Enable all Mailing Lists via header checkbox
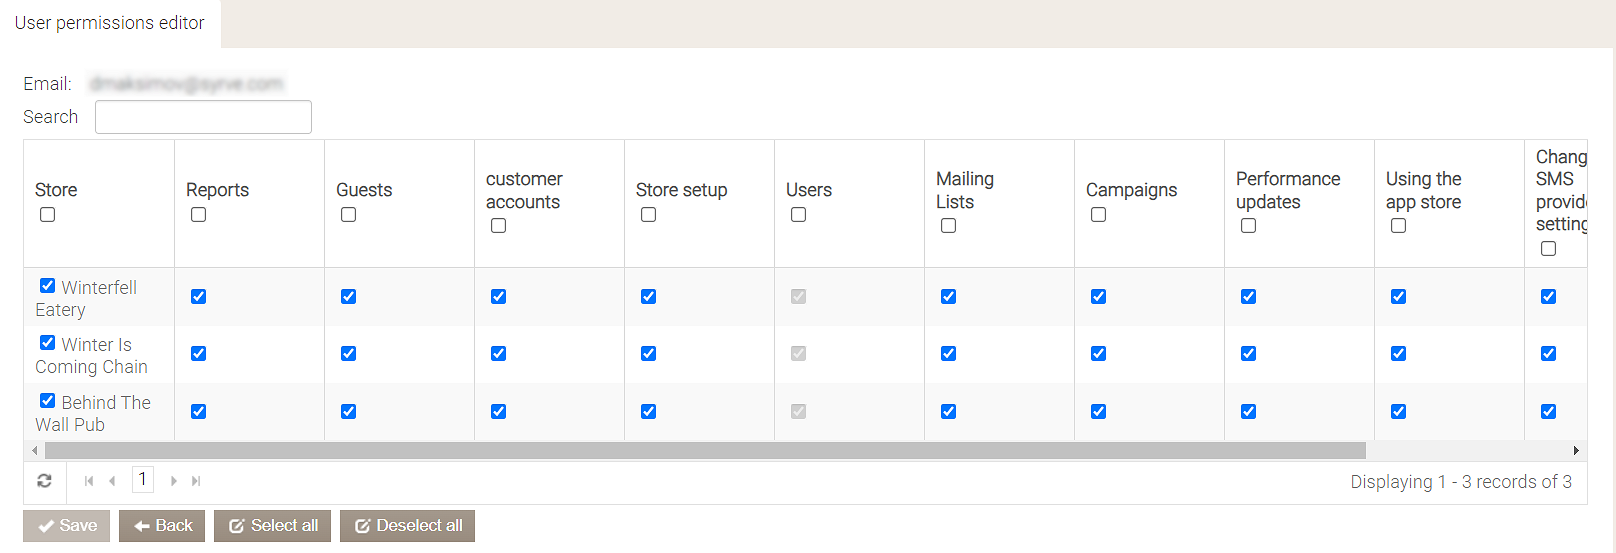The image size is (1616, 553). 948,226
